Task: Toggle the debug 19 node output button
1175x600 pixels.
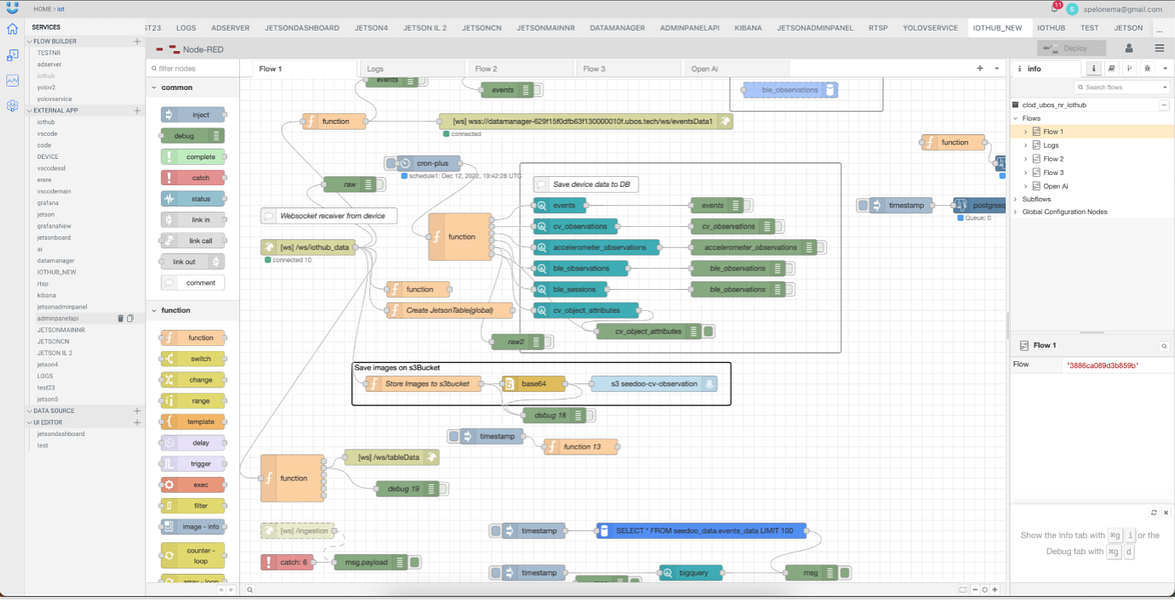Action: [x=444, y=488]
